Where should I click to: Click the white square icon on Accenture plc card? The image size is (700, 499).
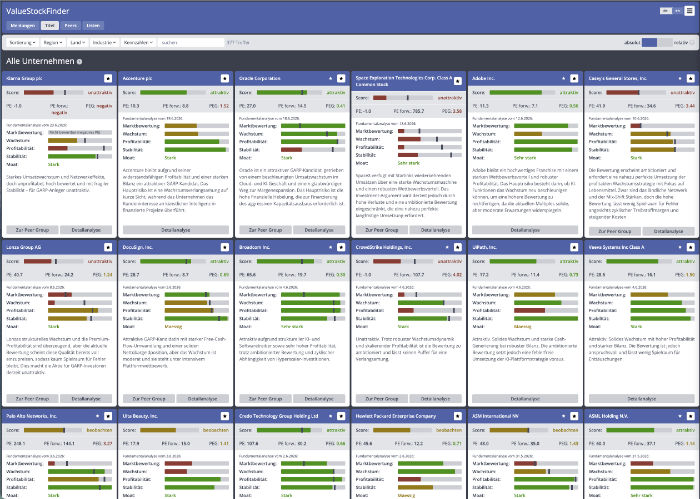click(x=225, y=79)
